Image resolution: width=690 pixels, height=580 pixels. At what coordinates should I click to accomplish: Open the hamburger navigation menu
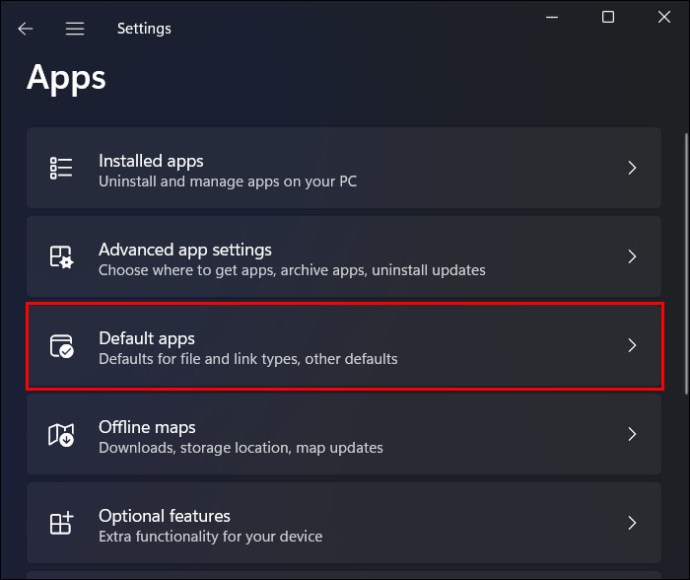click(x=75, y=29)
